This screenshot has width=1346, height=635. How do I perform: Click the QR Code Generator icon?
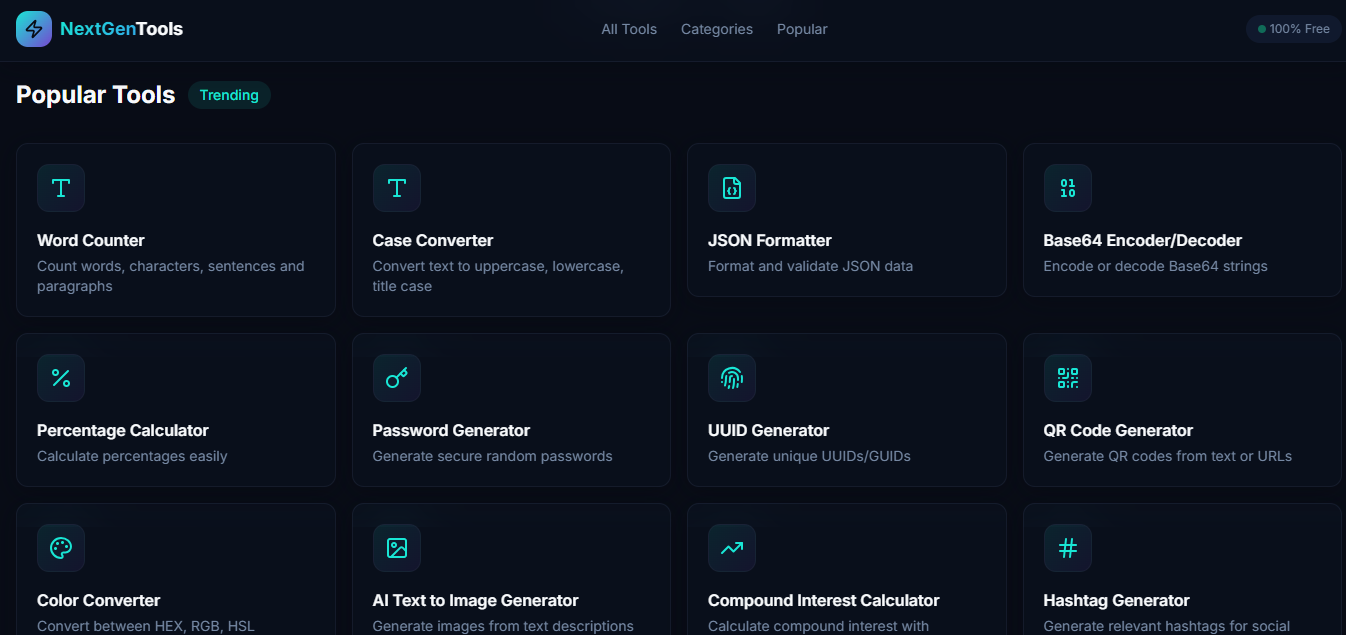coord(1067,378)
